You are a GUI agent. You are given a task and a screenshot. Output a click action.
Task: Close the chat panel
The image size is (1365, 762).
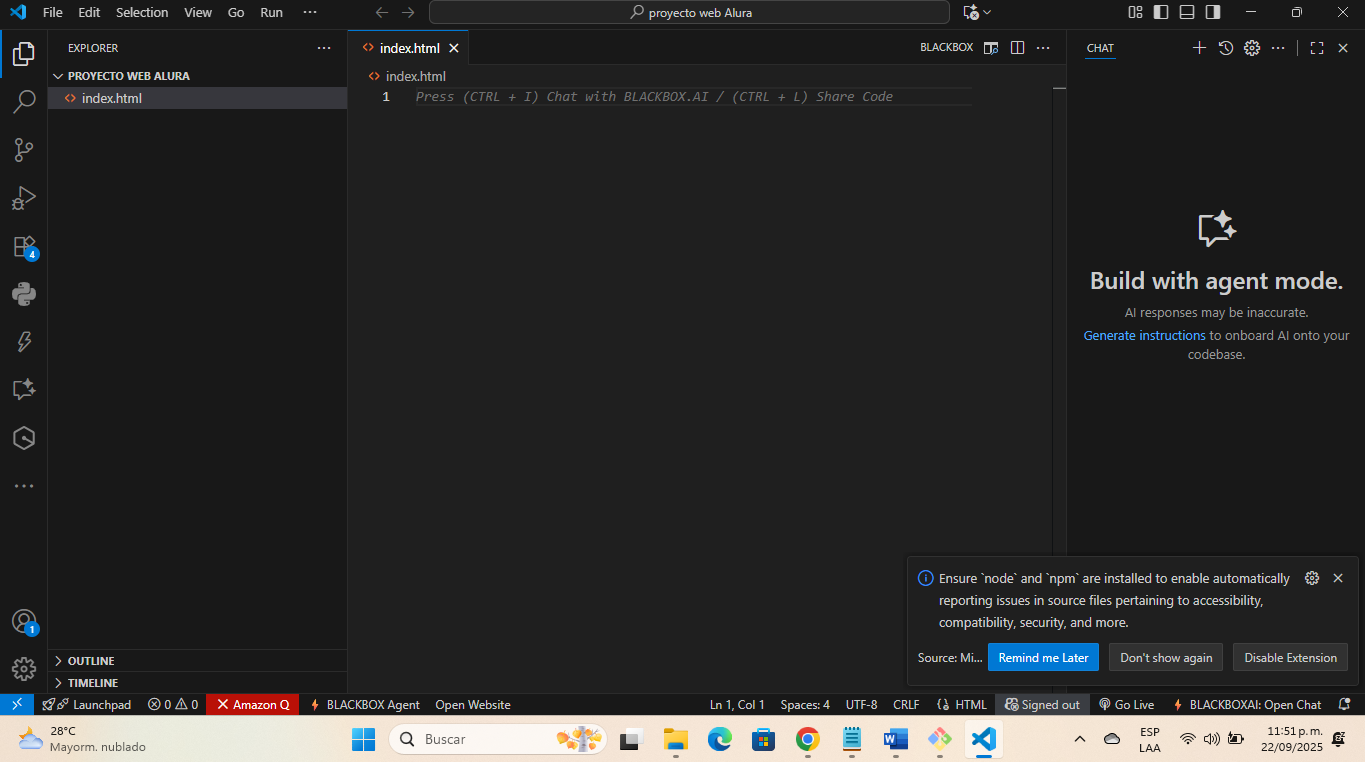[1343, 48]
